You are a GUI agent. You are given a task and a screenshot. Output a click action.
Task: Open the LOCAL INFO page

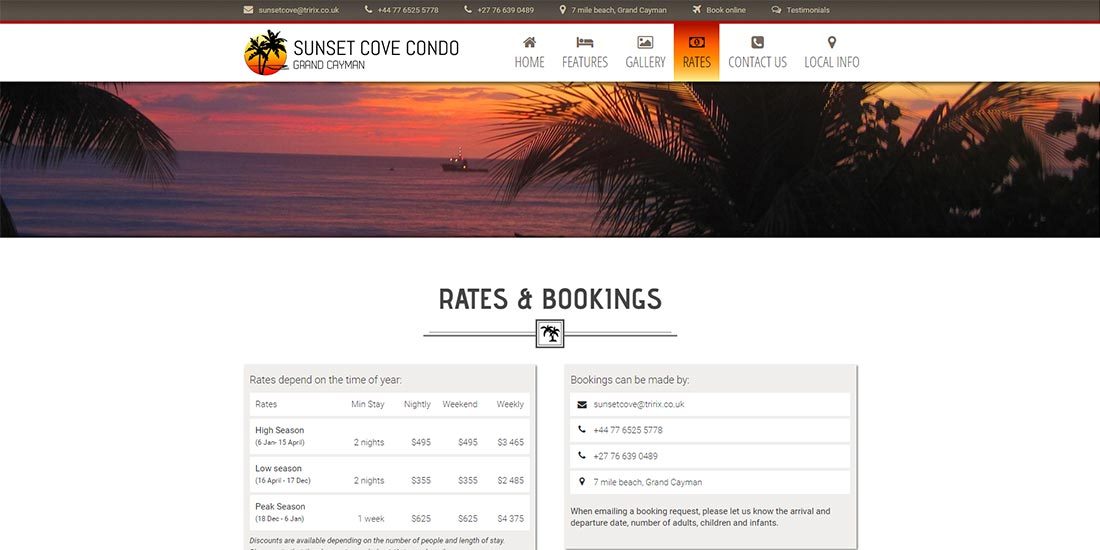point(831,53)
